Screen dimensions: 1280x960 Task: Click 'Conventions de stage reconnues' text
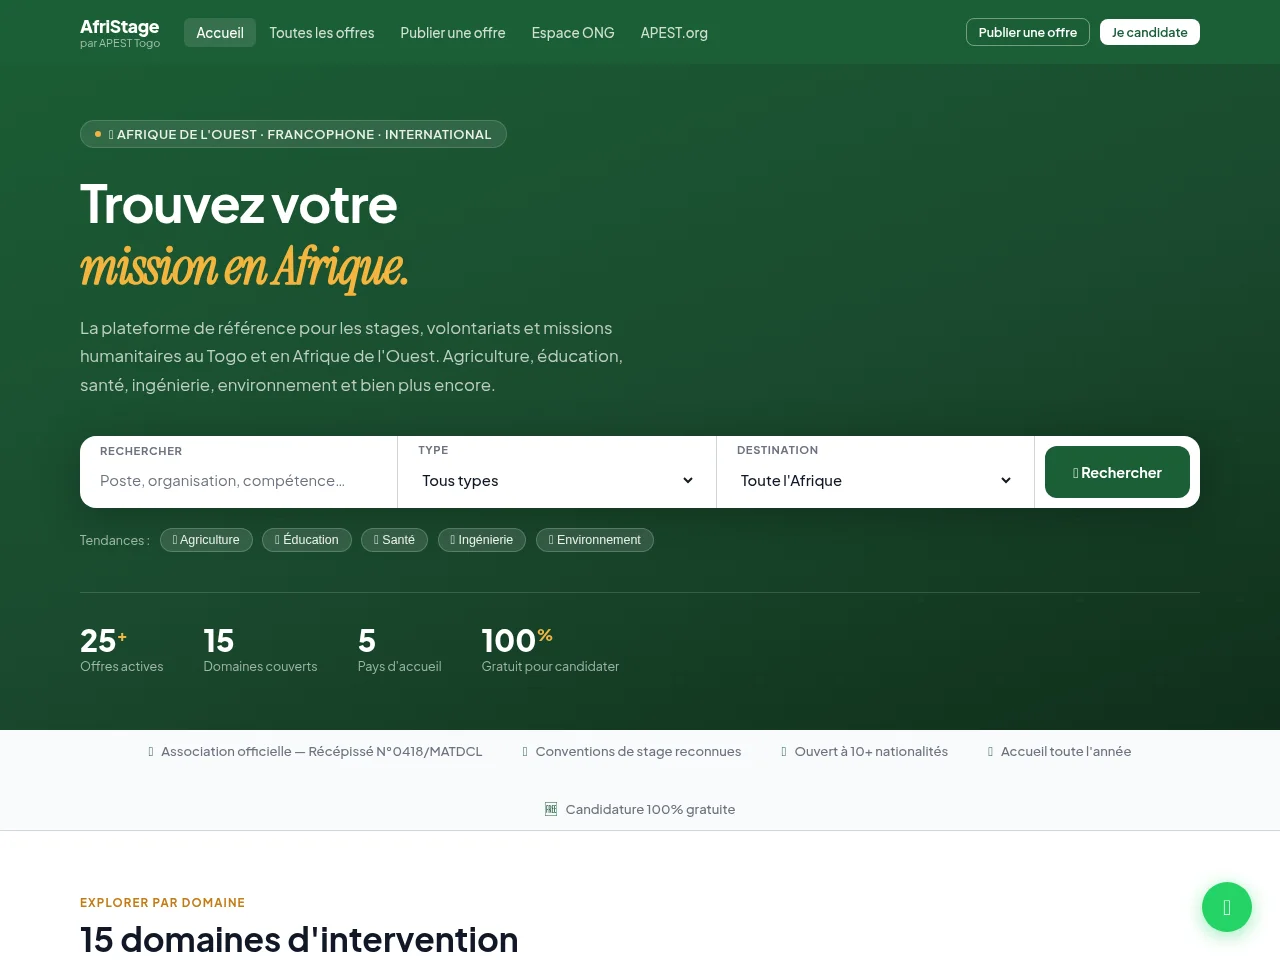tap(638, 751)
